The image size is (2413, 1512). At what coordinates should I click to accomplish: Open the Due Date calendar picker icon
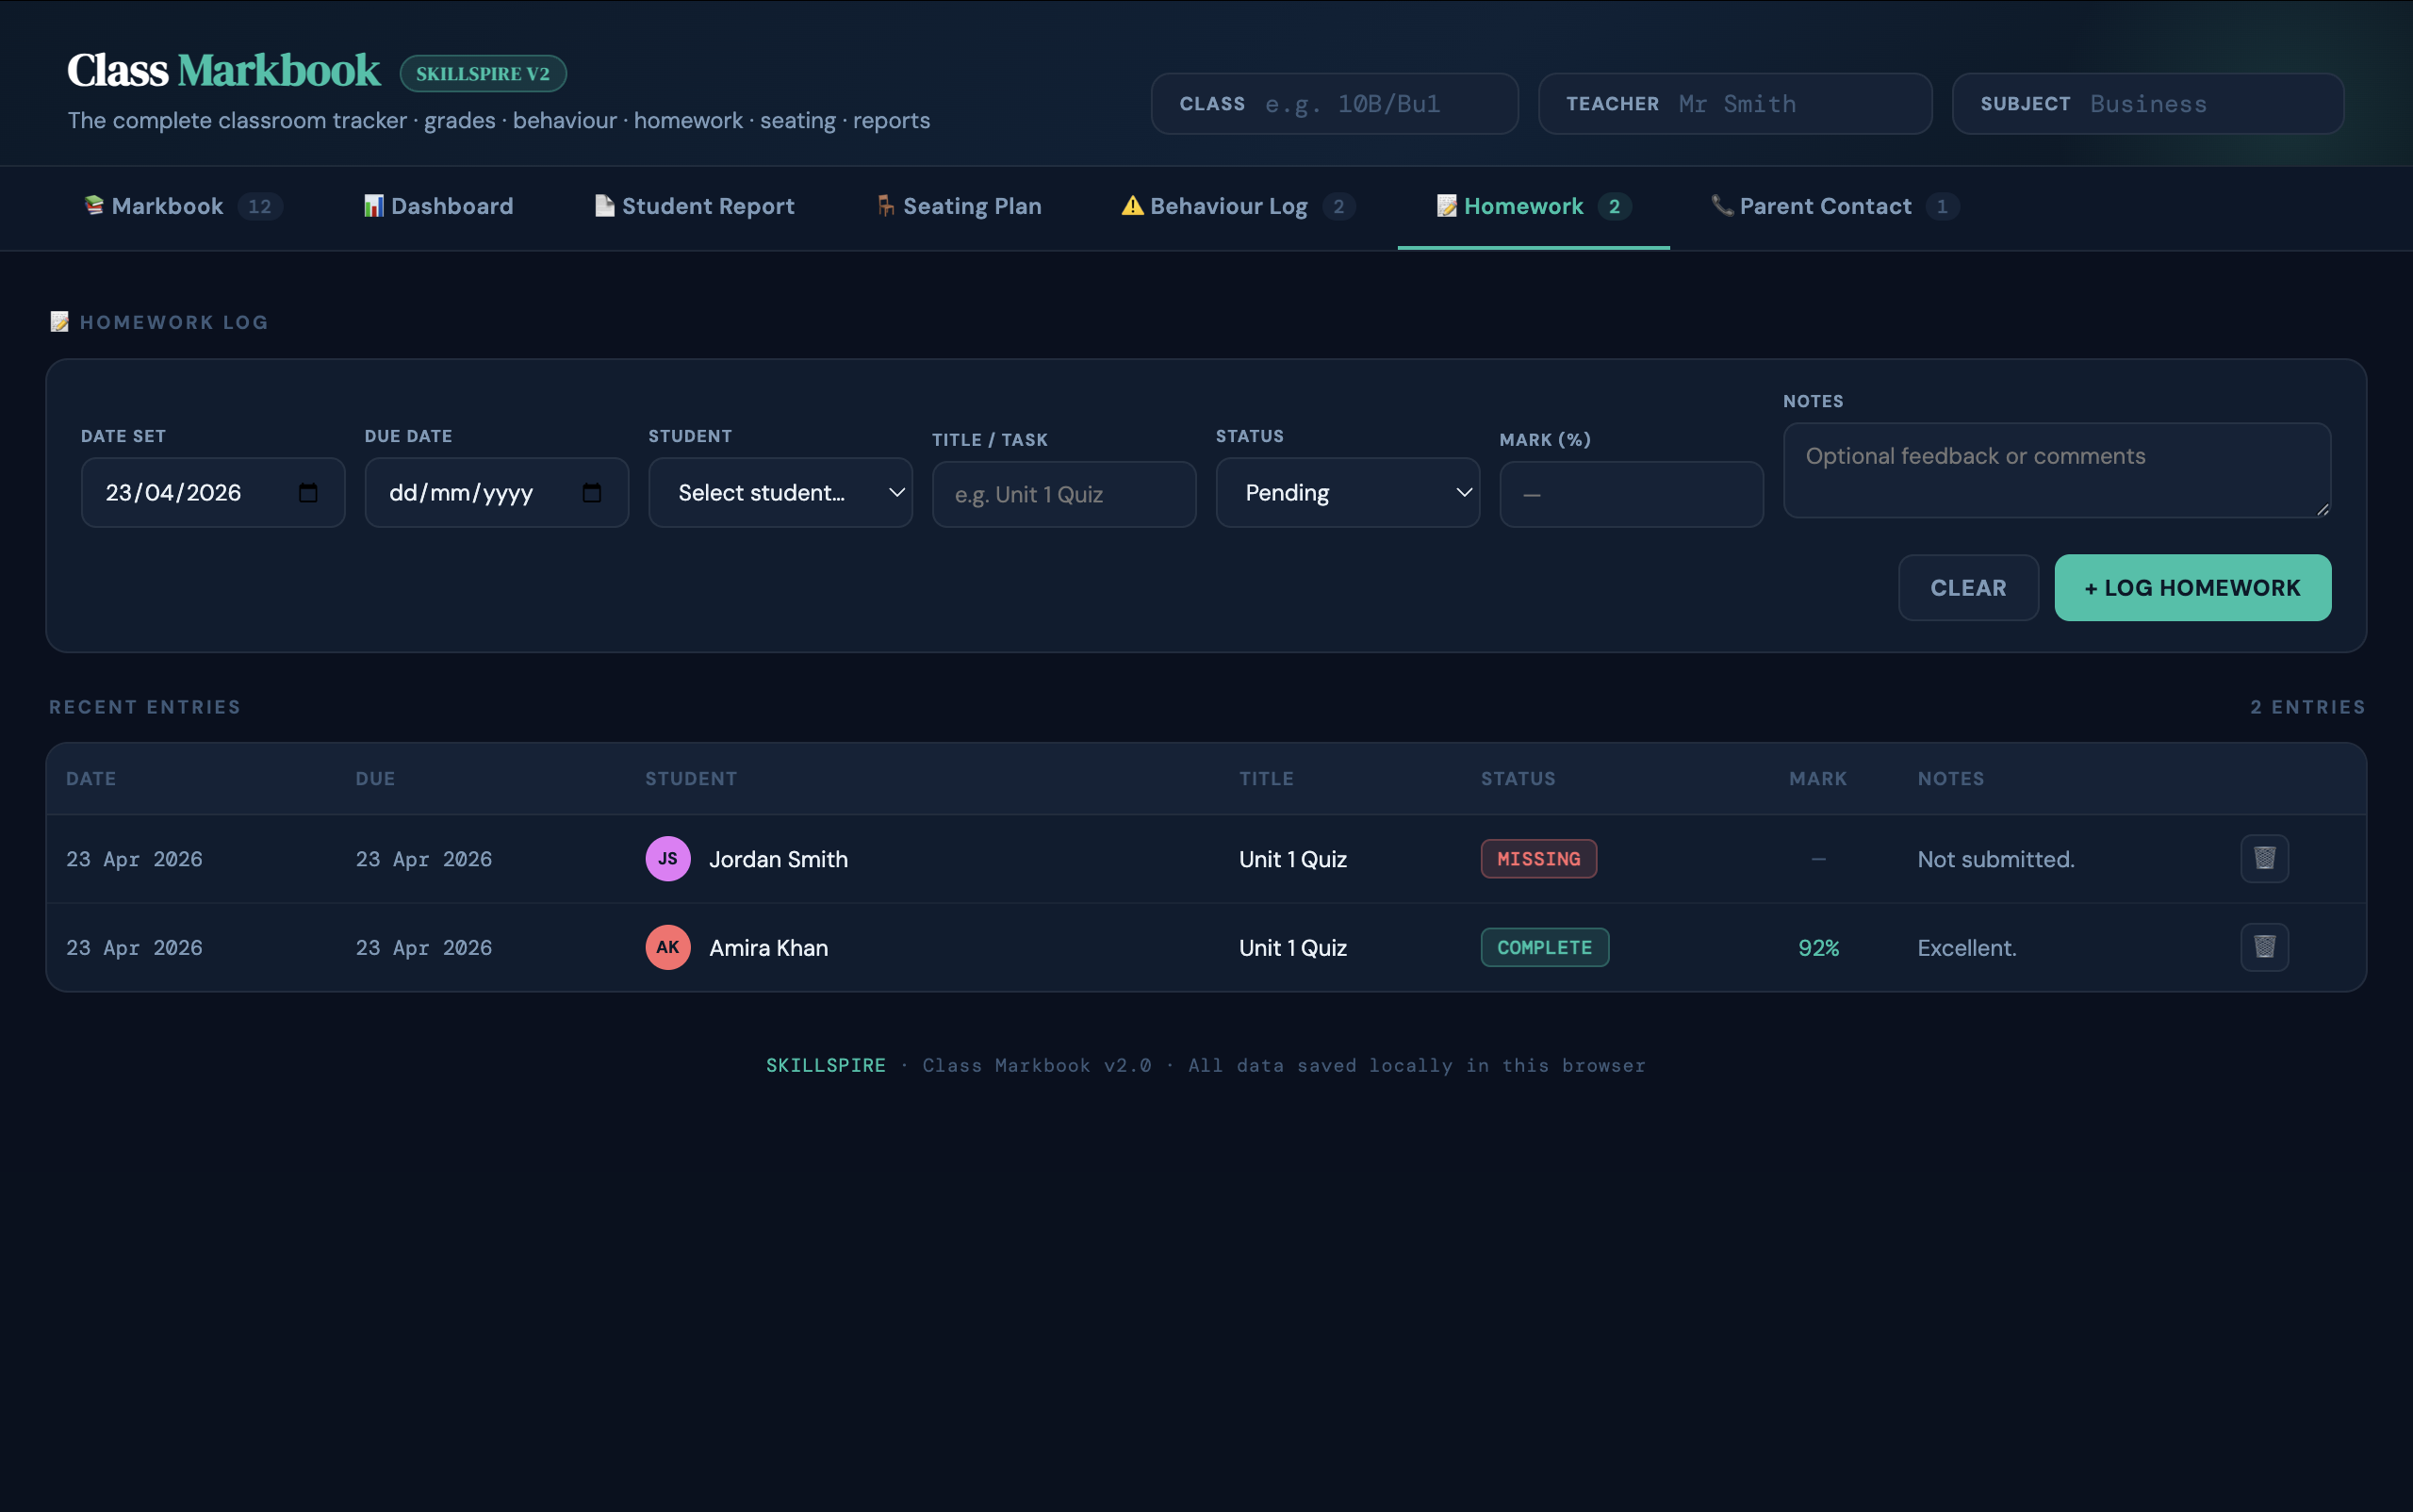[592, 493]
